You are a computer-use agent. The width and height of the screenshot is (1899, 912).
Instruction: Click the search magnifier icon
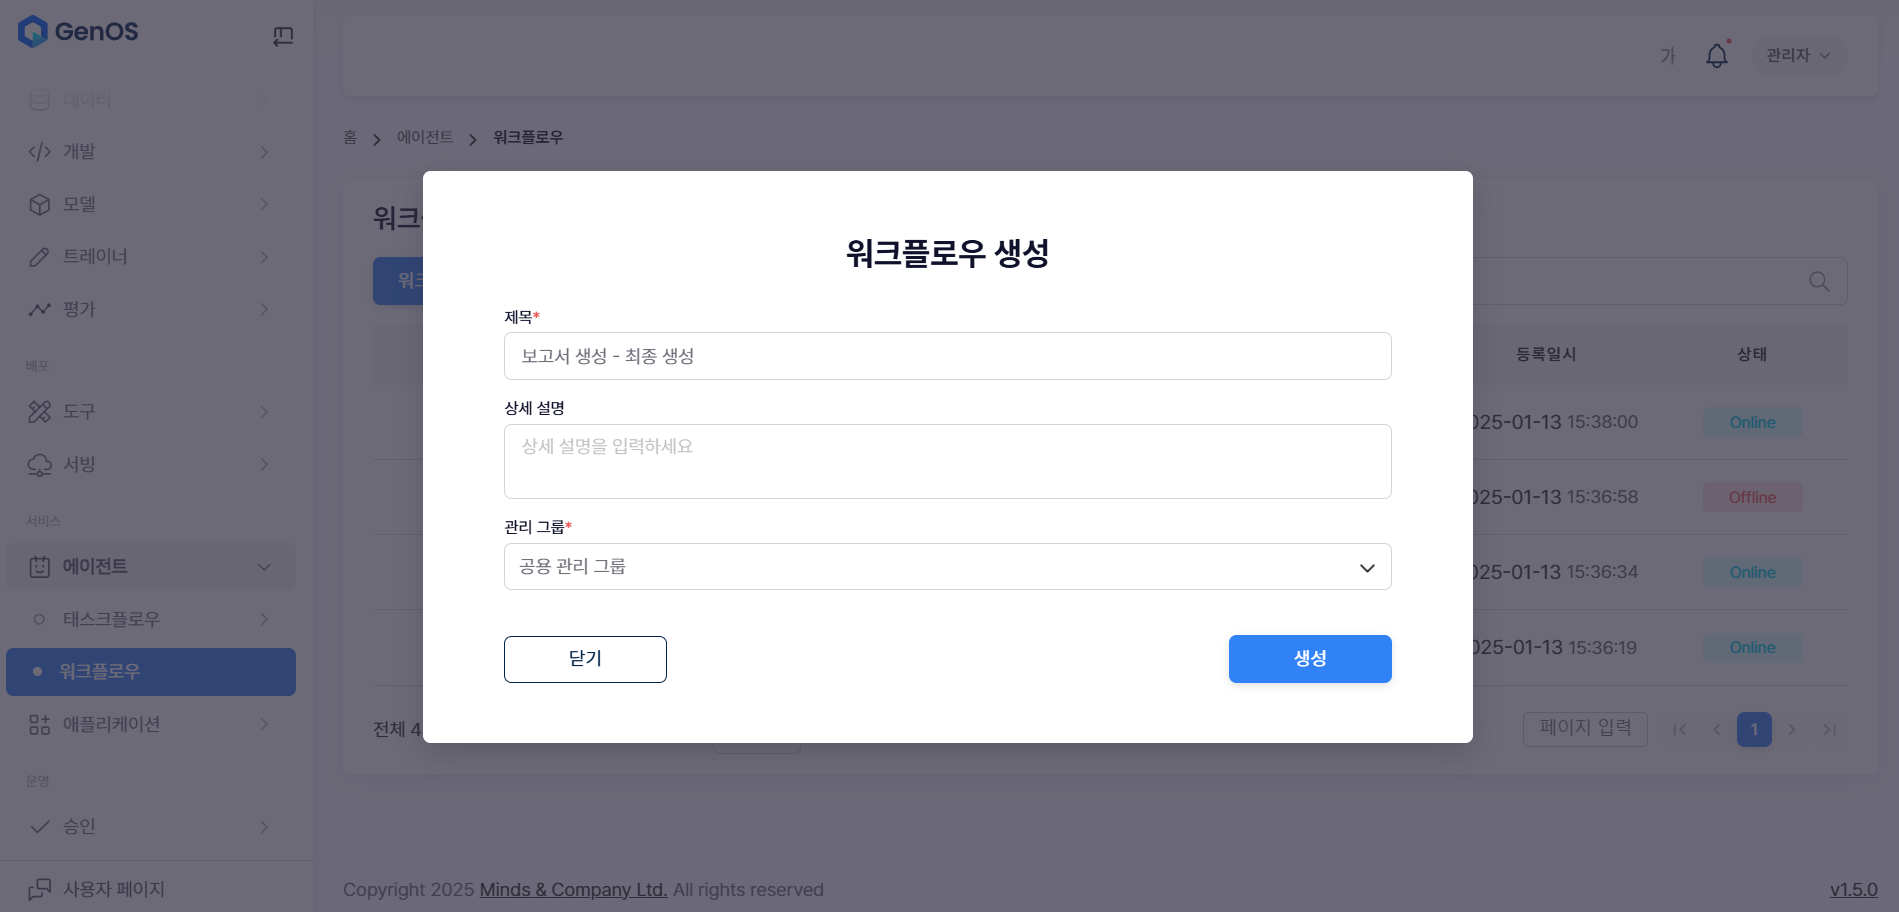click(x=1819, y=282)
